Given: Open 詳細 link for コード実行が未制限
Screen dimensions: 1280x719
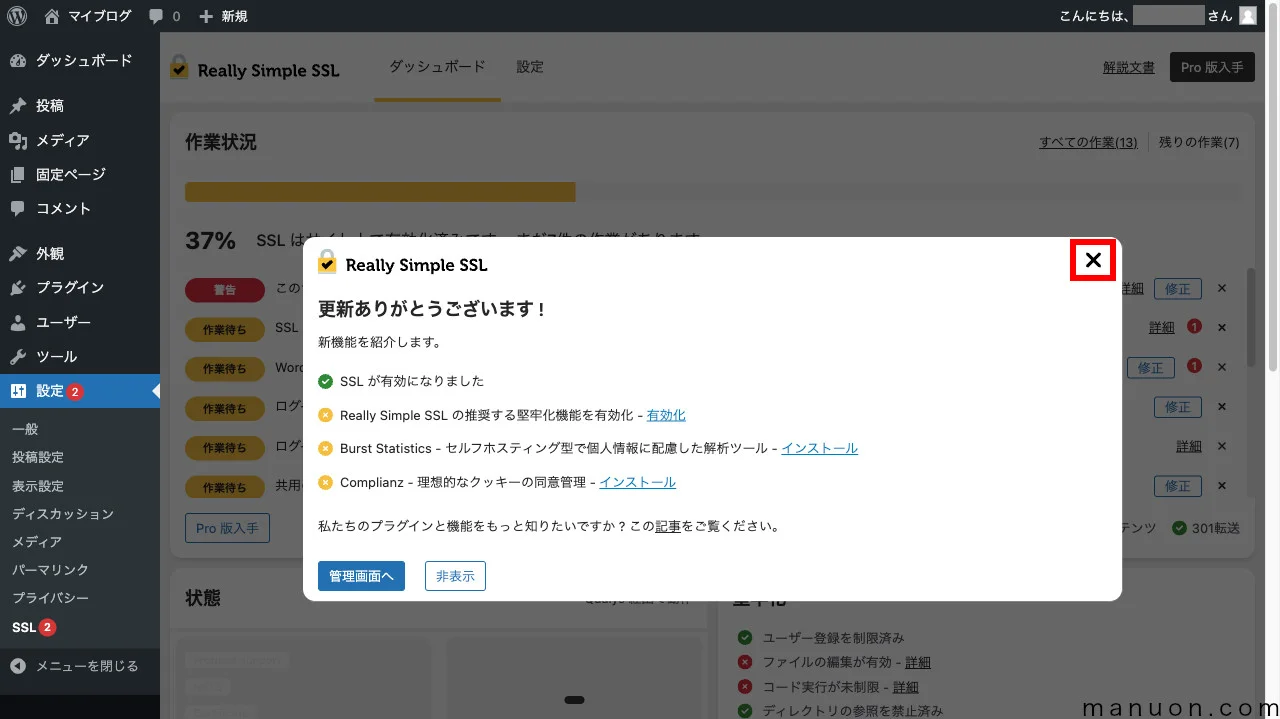Looking at the screenshot, I should [906, 687].
